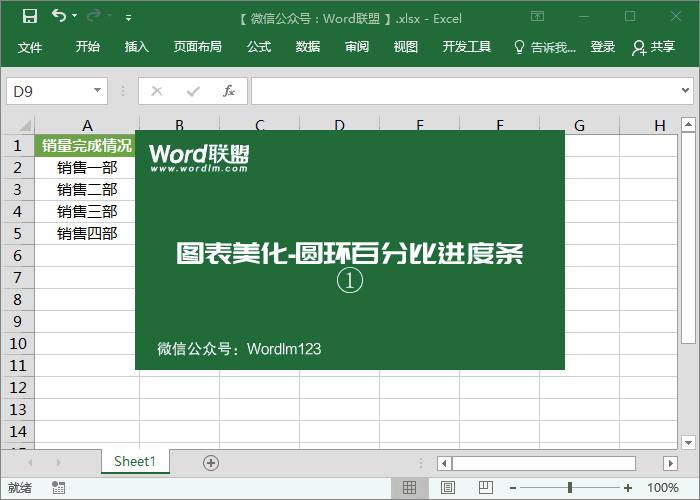Open the 插入 ribbon tab
This screenshot has height=500, width=700.
click(x=137, y=47)
